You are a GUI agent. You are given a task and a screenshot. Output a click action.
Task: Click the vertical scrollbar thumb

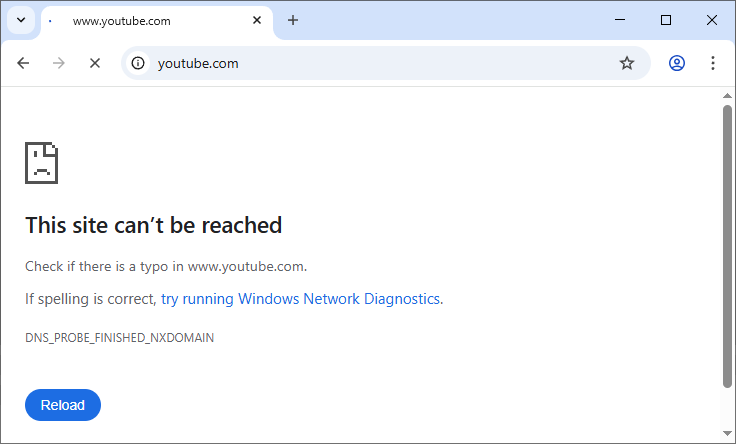click(x=727, y=245)
